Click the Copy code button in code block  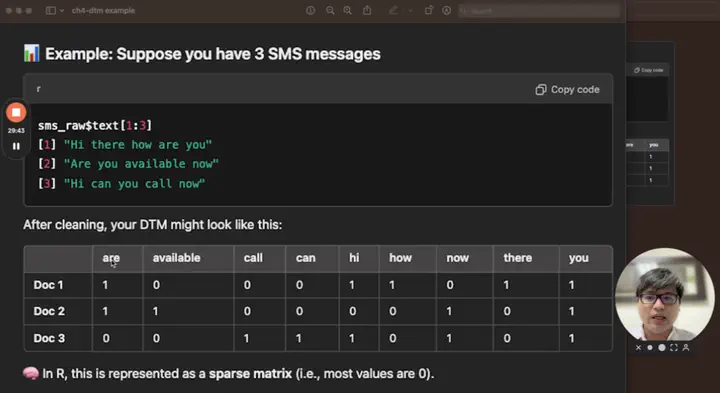(x=568, y=90)
